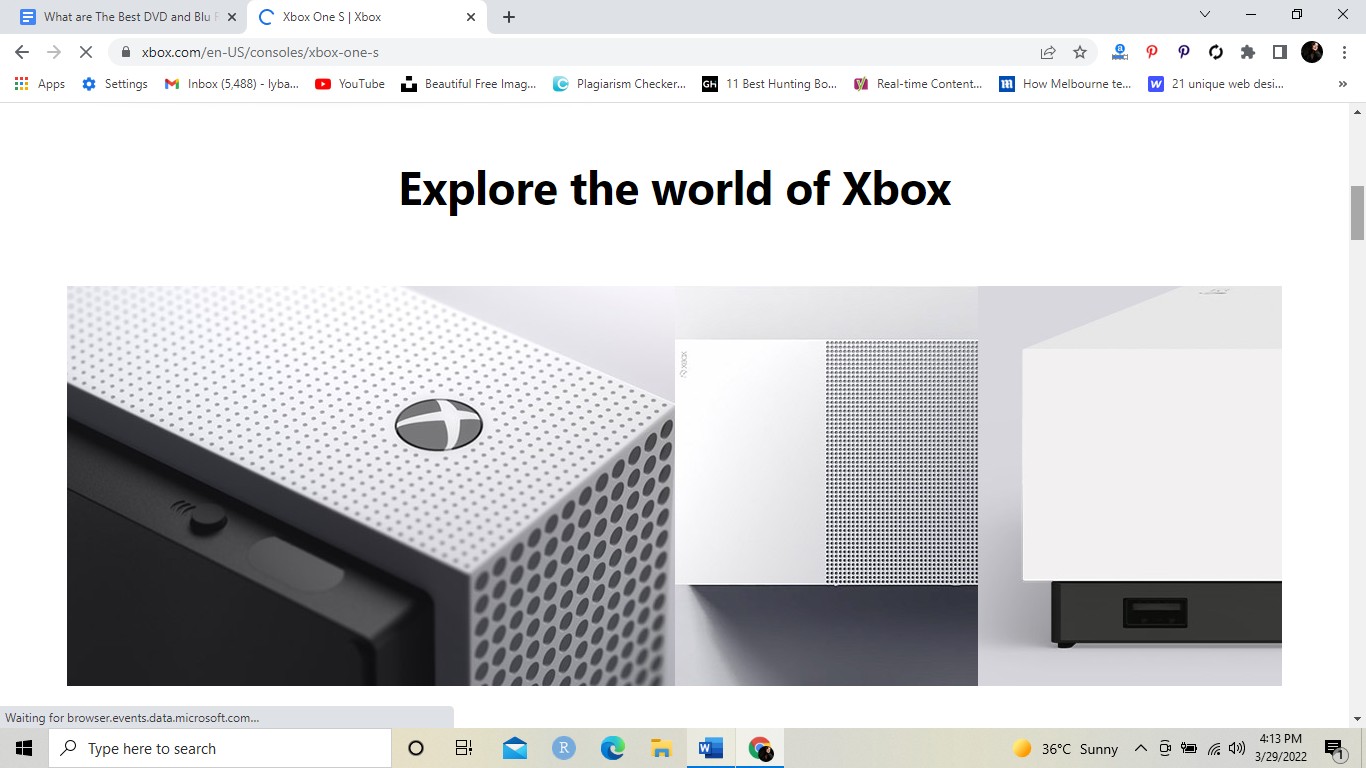Open Beautiful Free Images bookmark
The height and width of the screenshot is (768, 1366).
point(469,84)
